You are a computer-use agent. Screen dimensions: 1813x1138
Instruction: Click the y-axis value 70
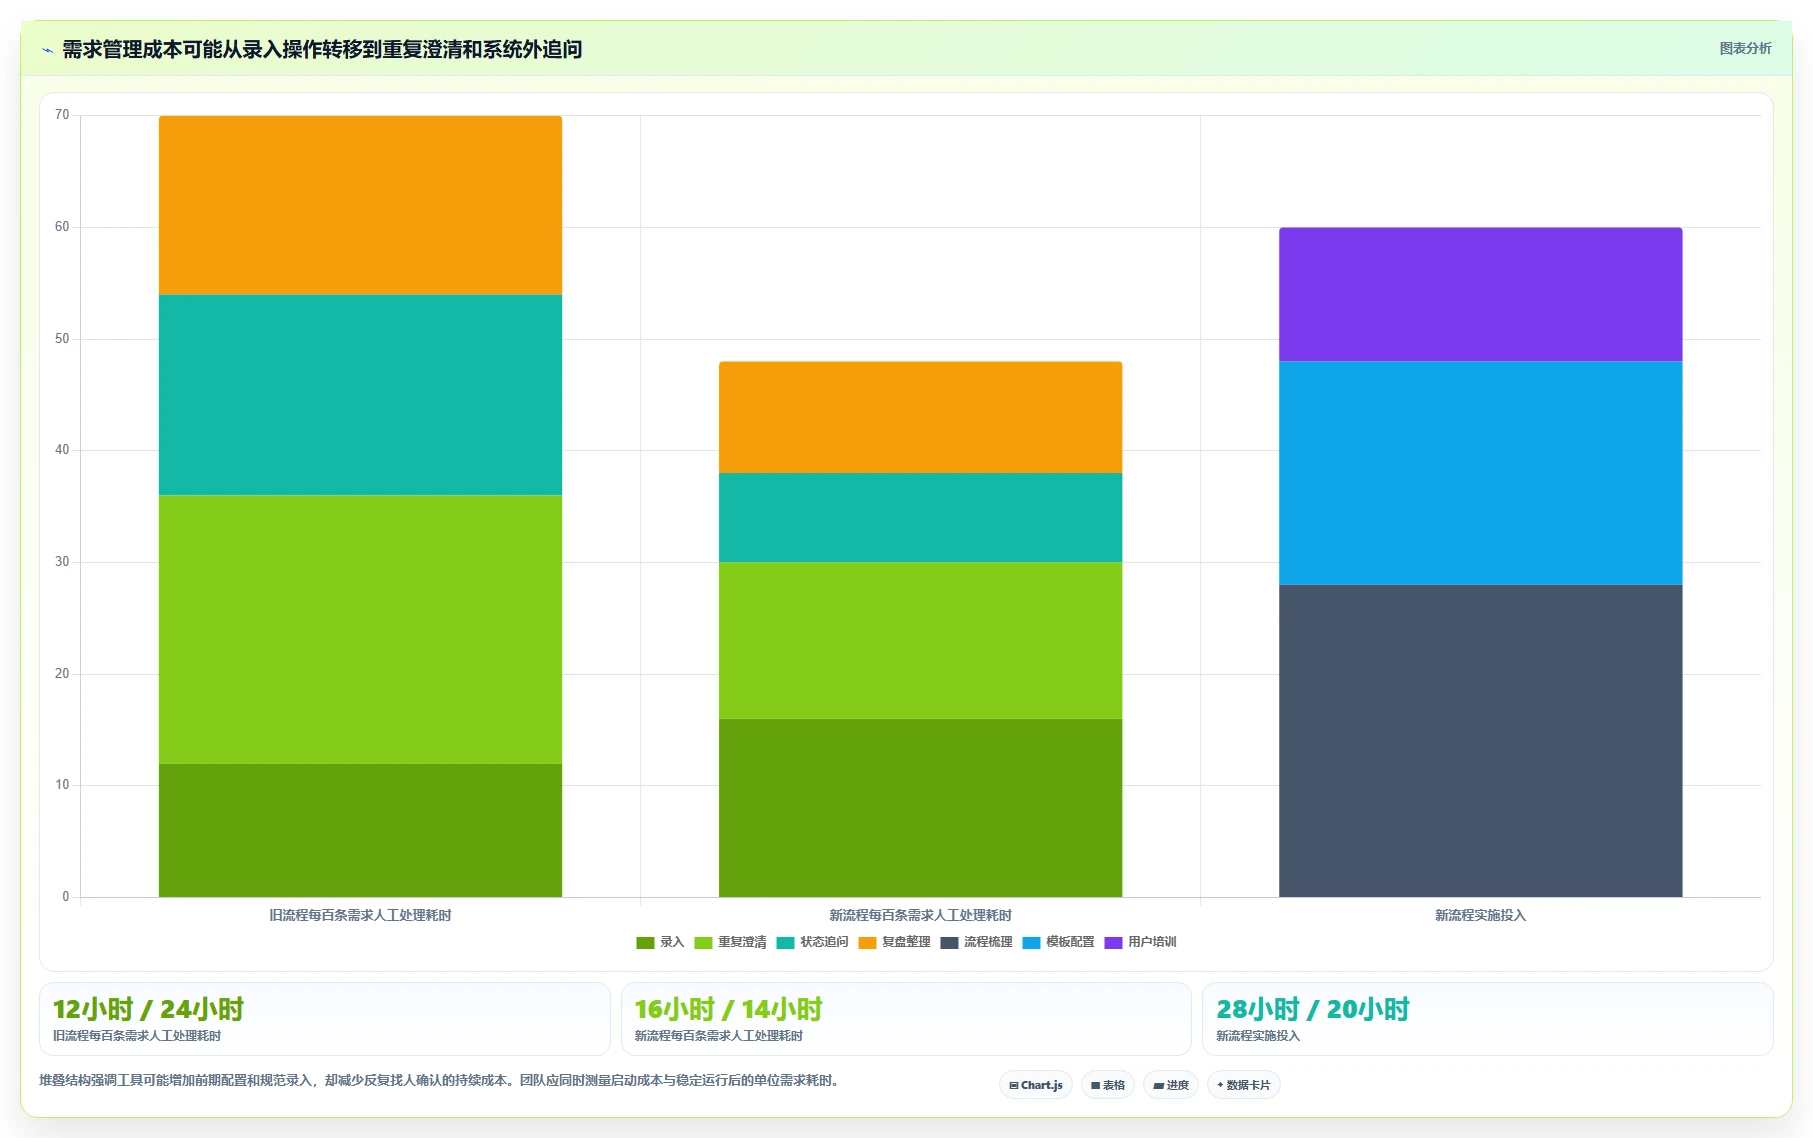pos(62,115)
